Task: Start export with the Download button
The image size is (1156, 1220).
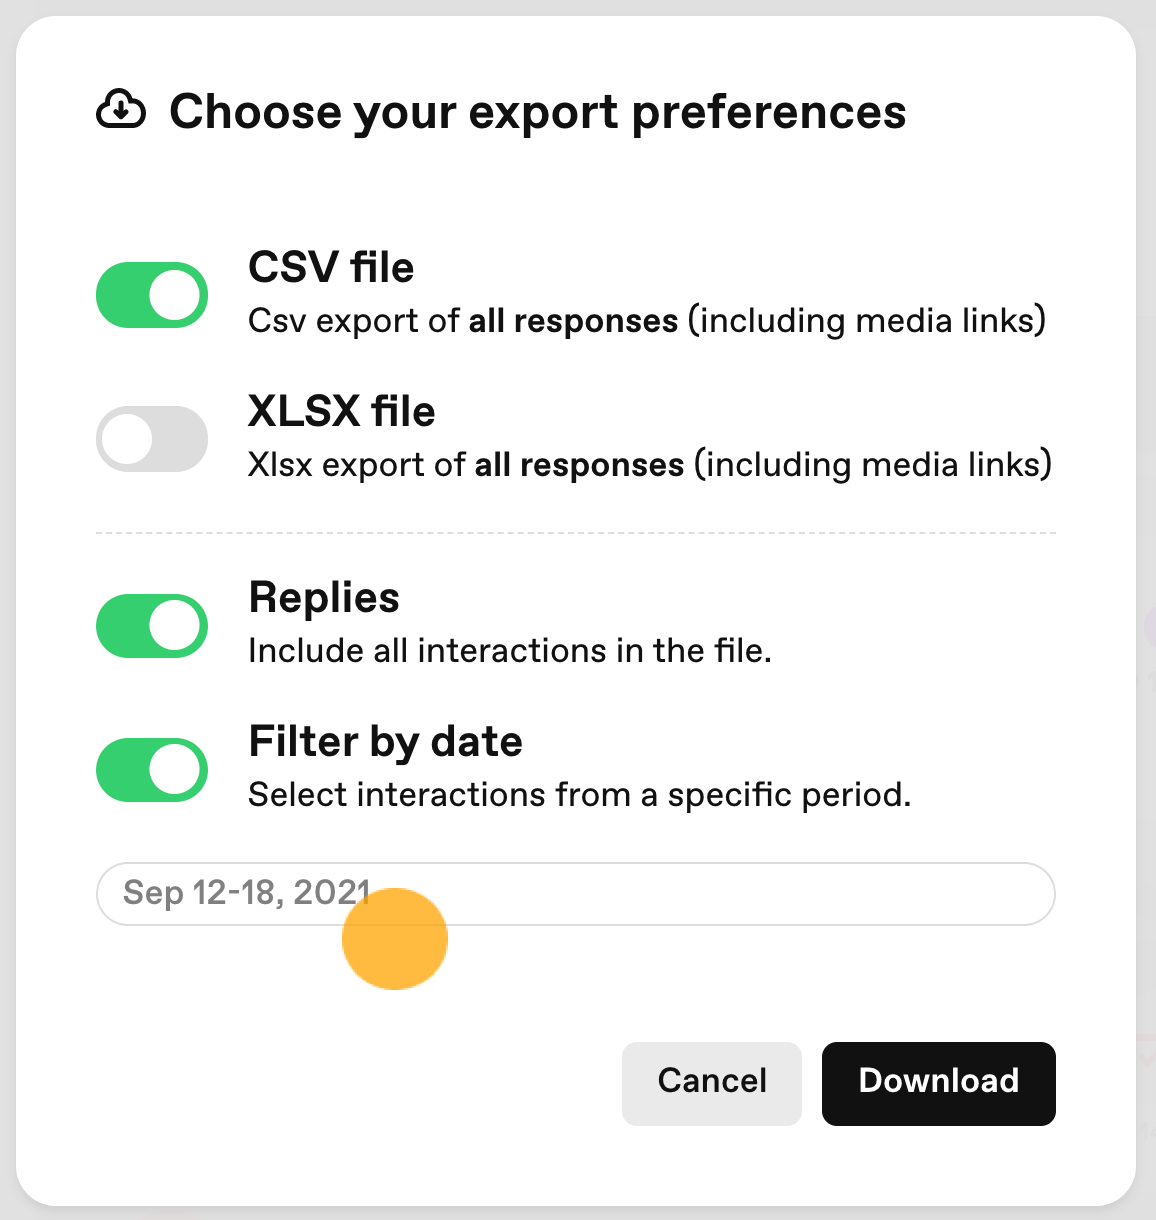Action: (x=939, y=1084)
